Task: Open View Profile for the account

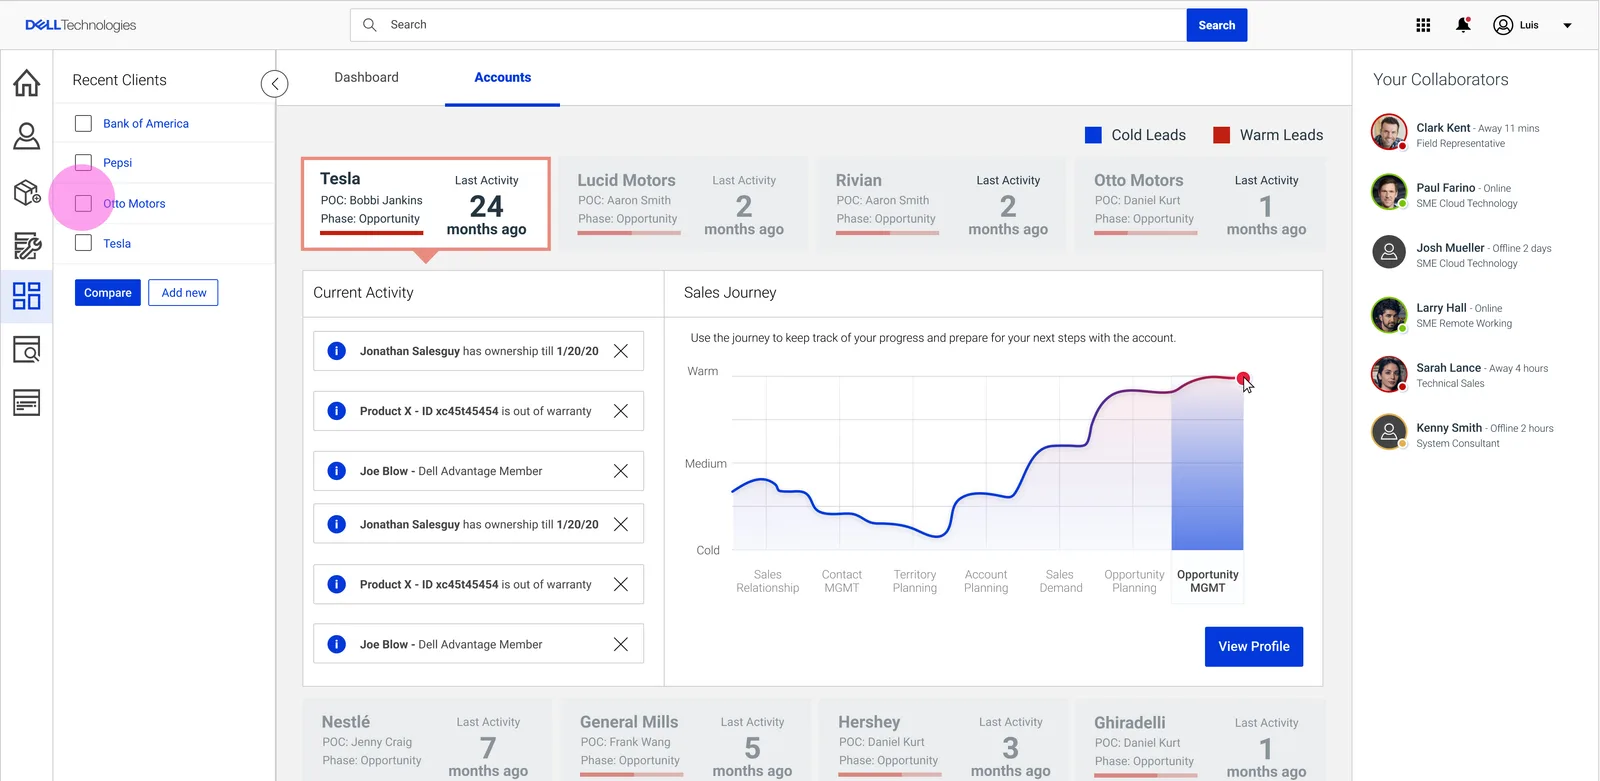Action: pos(1254,647)
